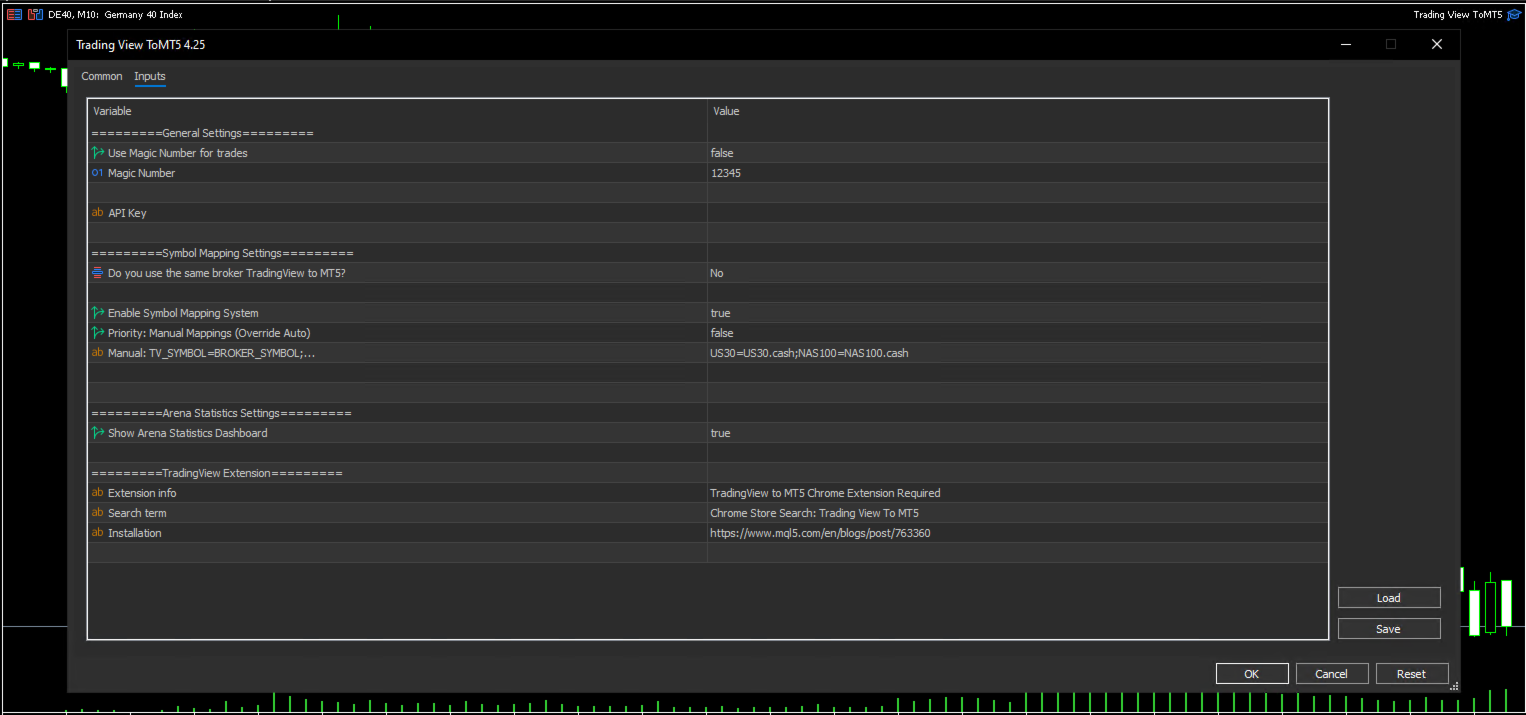Image resolution: width=1526 pixels, height=715 pixels.
Task: Click the second chart-bars icon in chart header
Action: [x=35, y=15]
